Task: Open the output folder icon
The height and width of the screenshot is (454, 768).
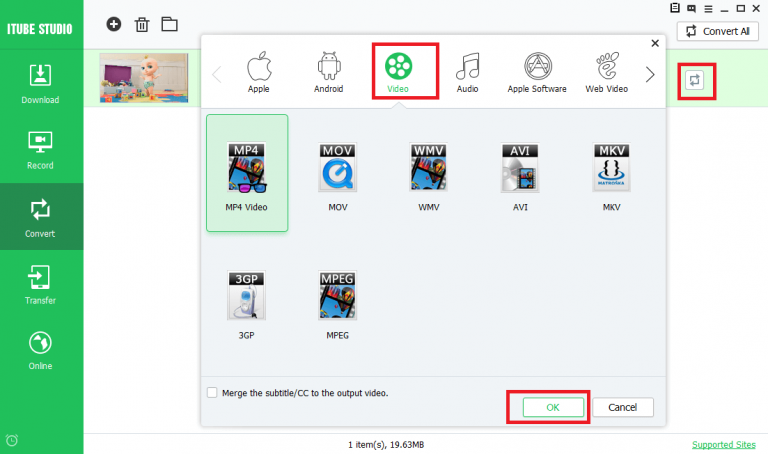Action: 169,24
